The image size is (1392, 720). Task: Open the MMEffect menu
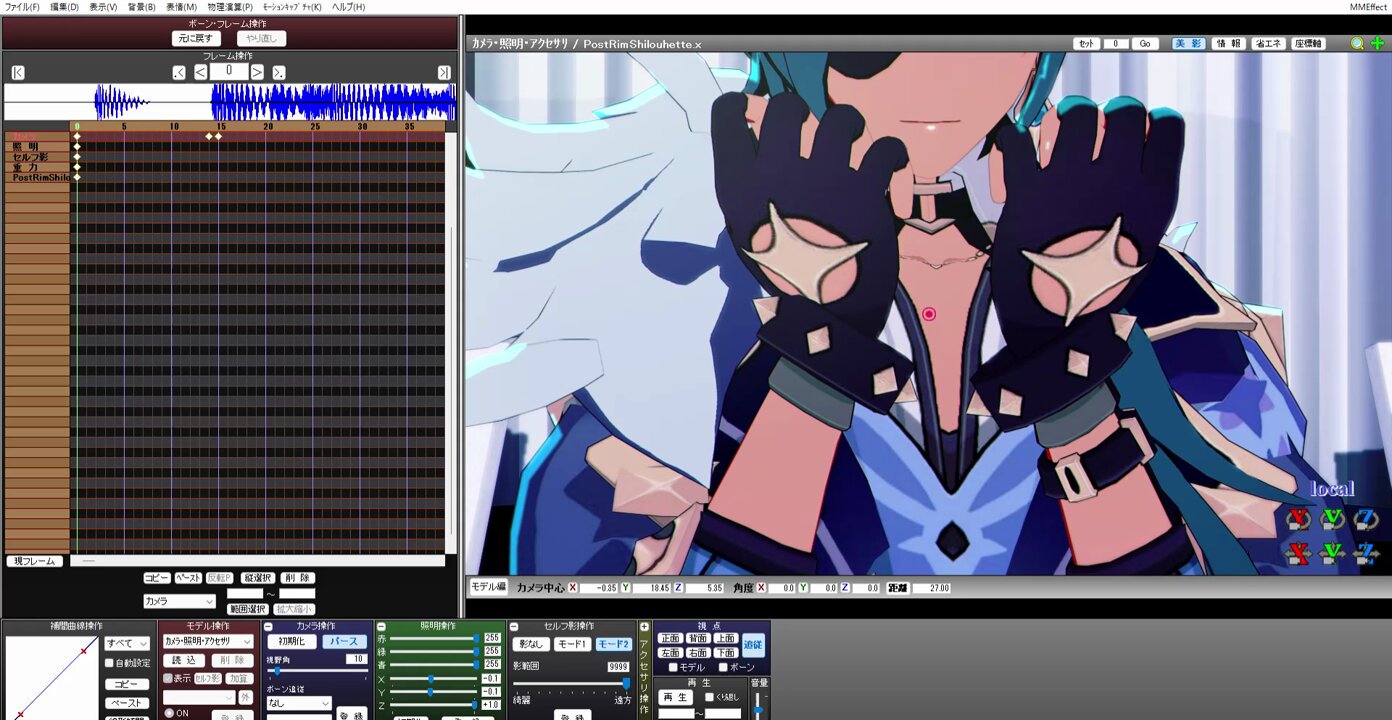click(x=1368, y=7)
